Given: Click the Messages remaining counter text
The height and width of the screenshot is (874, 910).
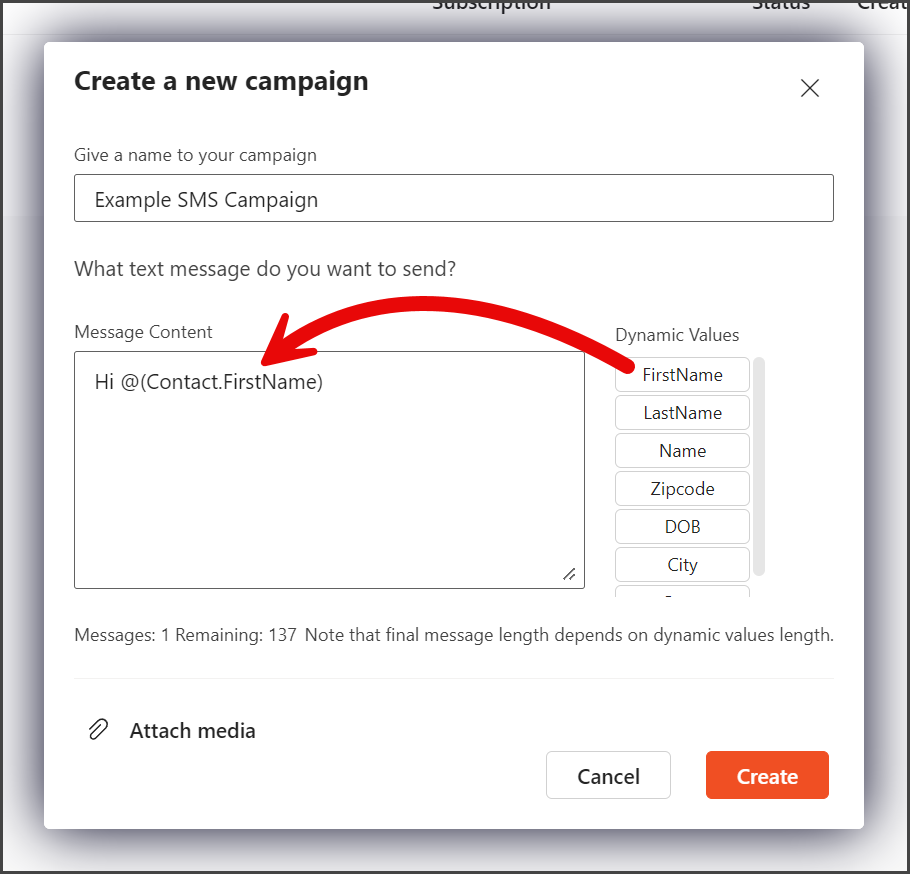Looking at the screenshot, I should 185,635.
